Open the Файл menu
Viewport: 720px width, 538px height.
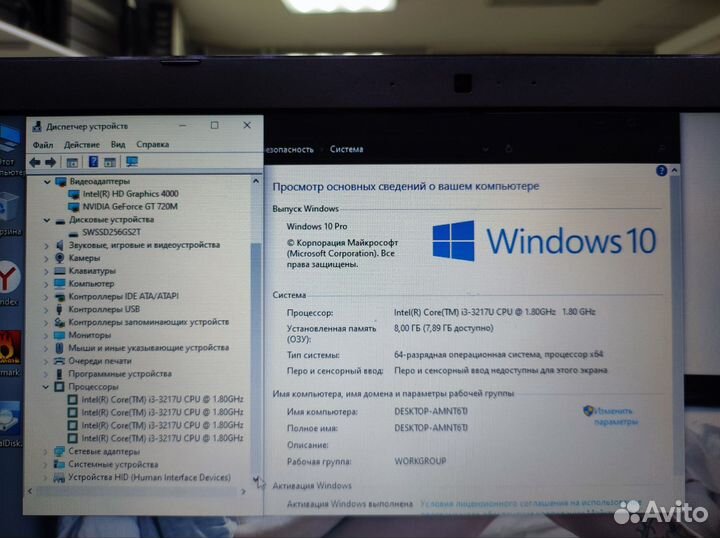point(43,145)
